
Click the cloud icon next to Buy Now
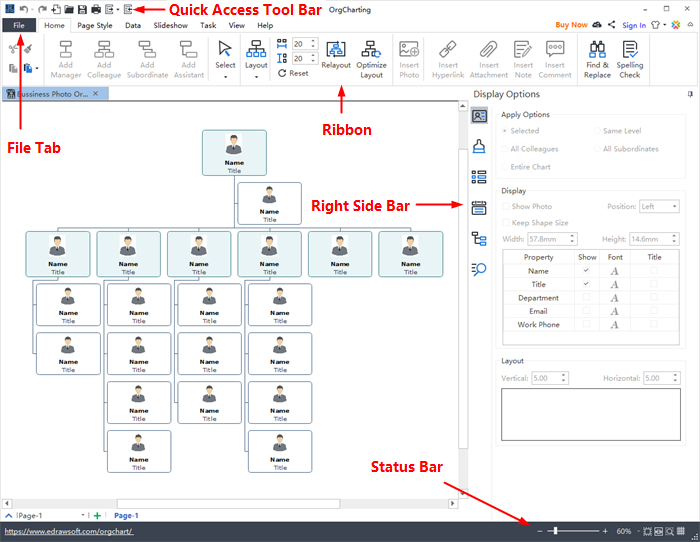click(597, 25)
